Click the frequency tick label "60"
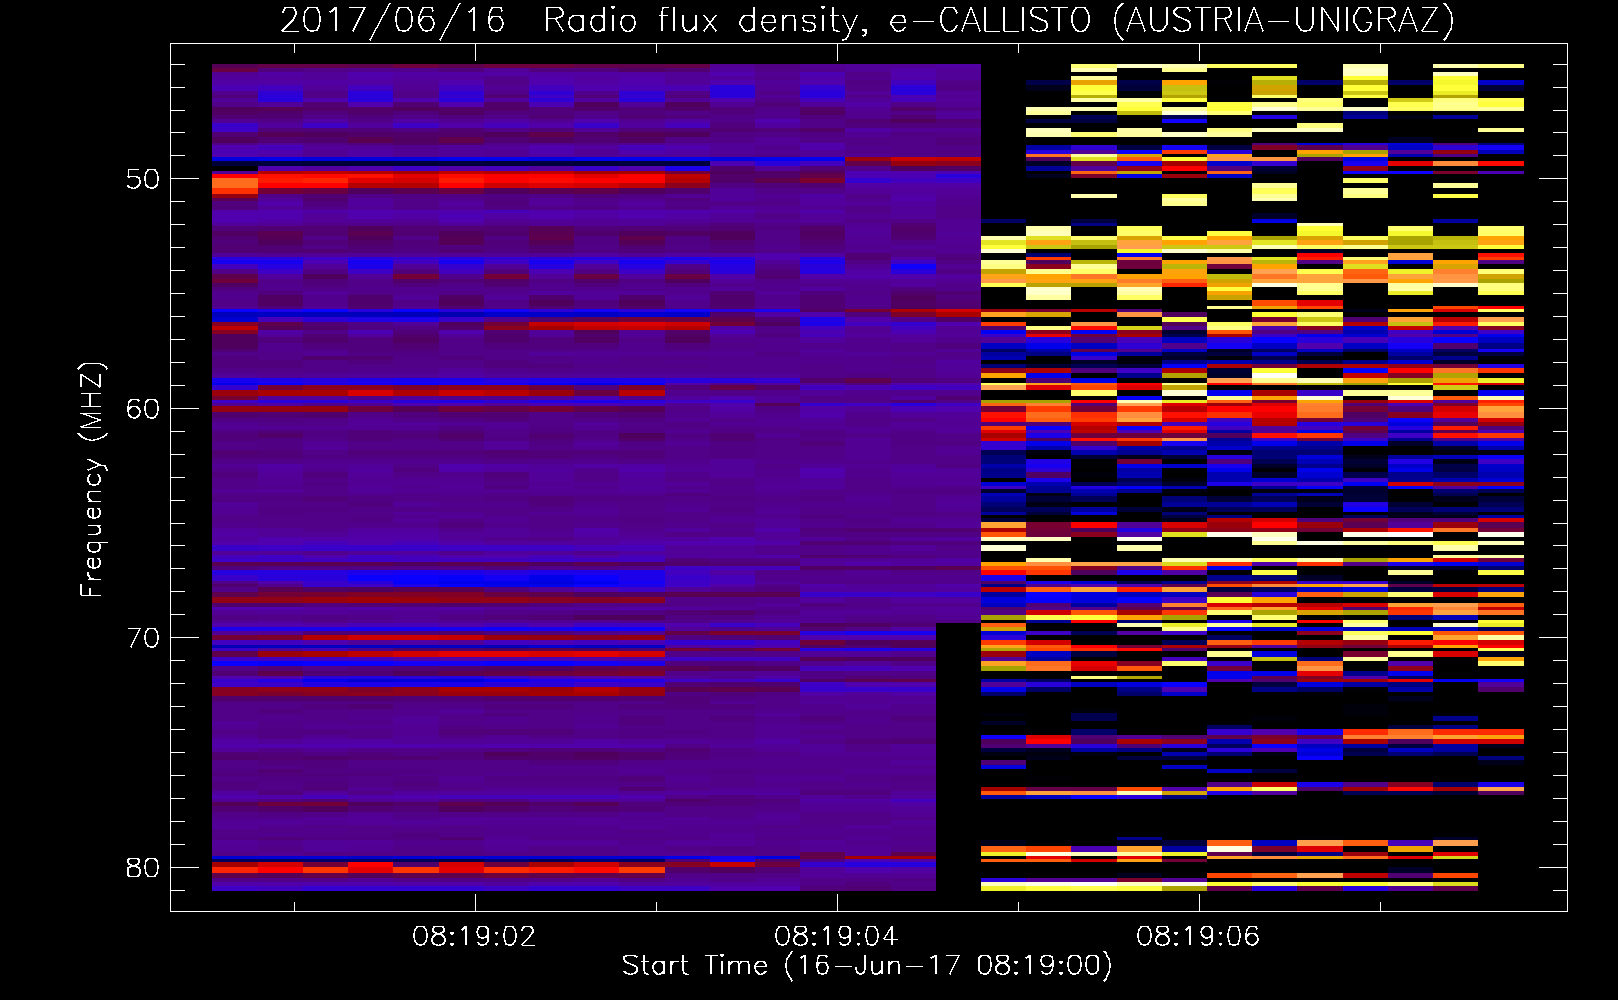The height and width of the screenshot is (1000, 1618). [x=143, y=408]
